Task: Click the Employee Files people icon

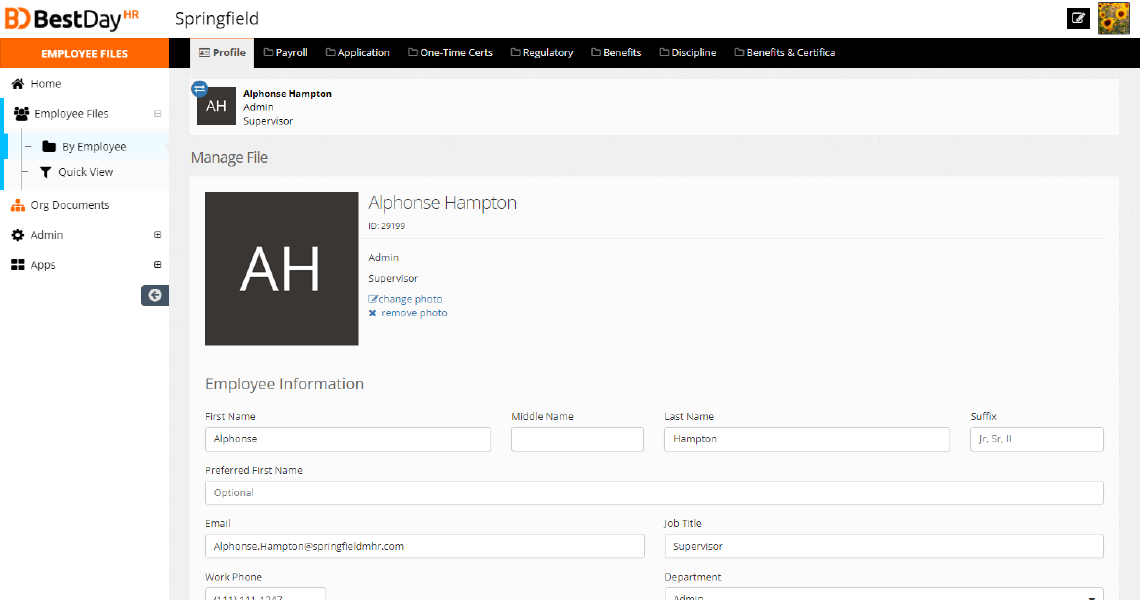Action: (x=22, y=113)
